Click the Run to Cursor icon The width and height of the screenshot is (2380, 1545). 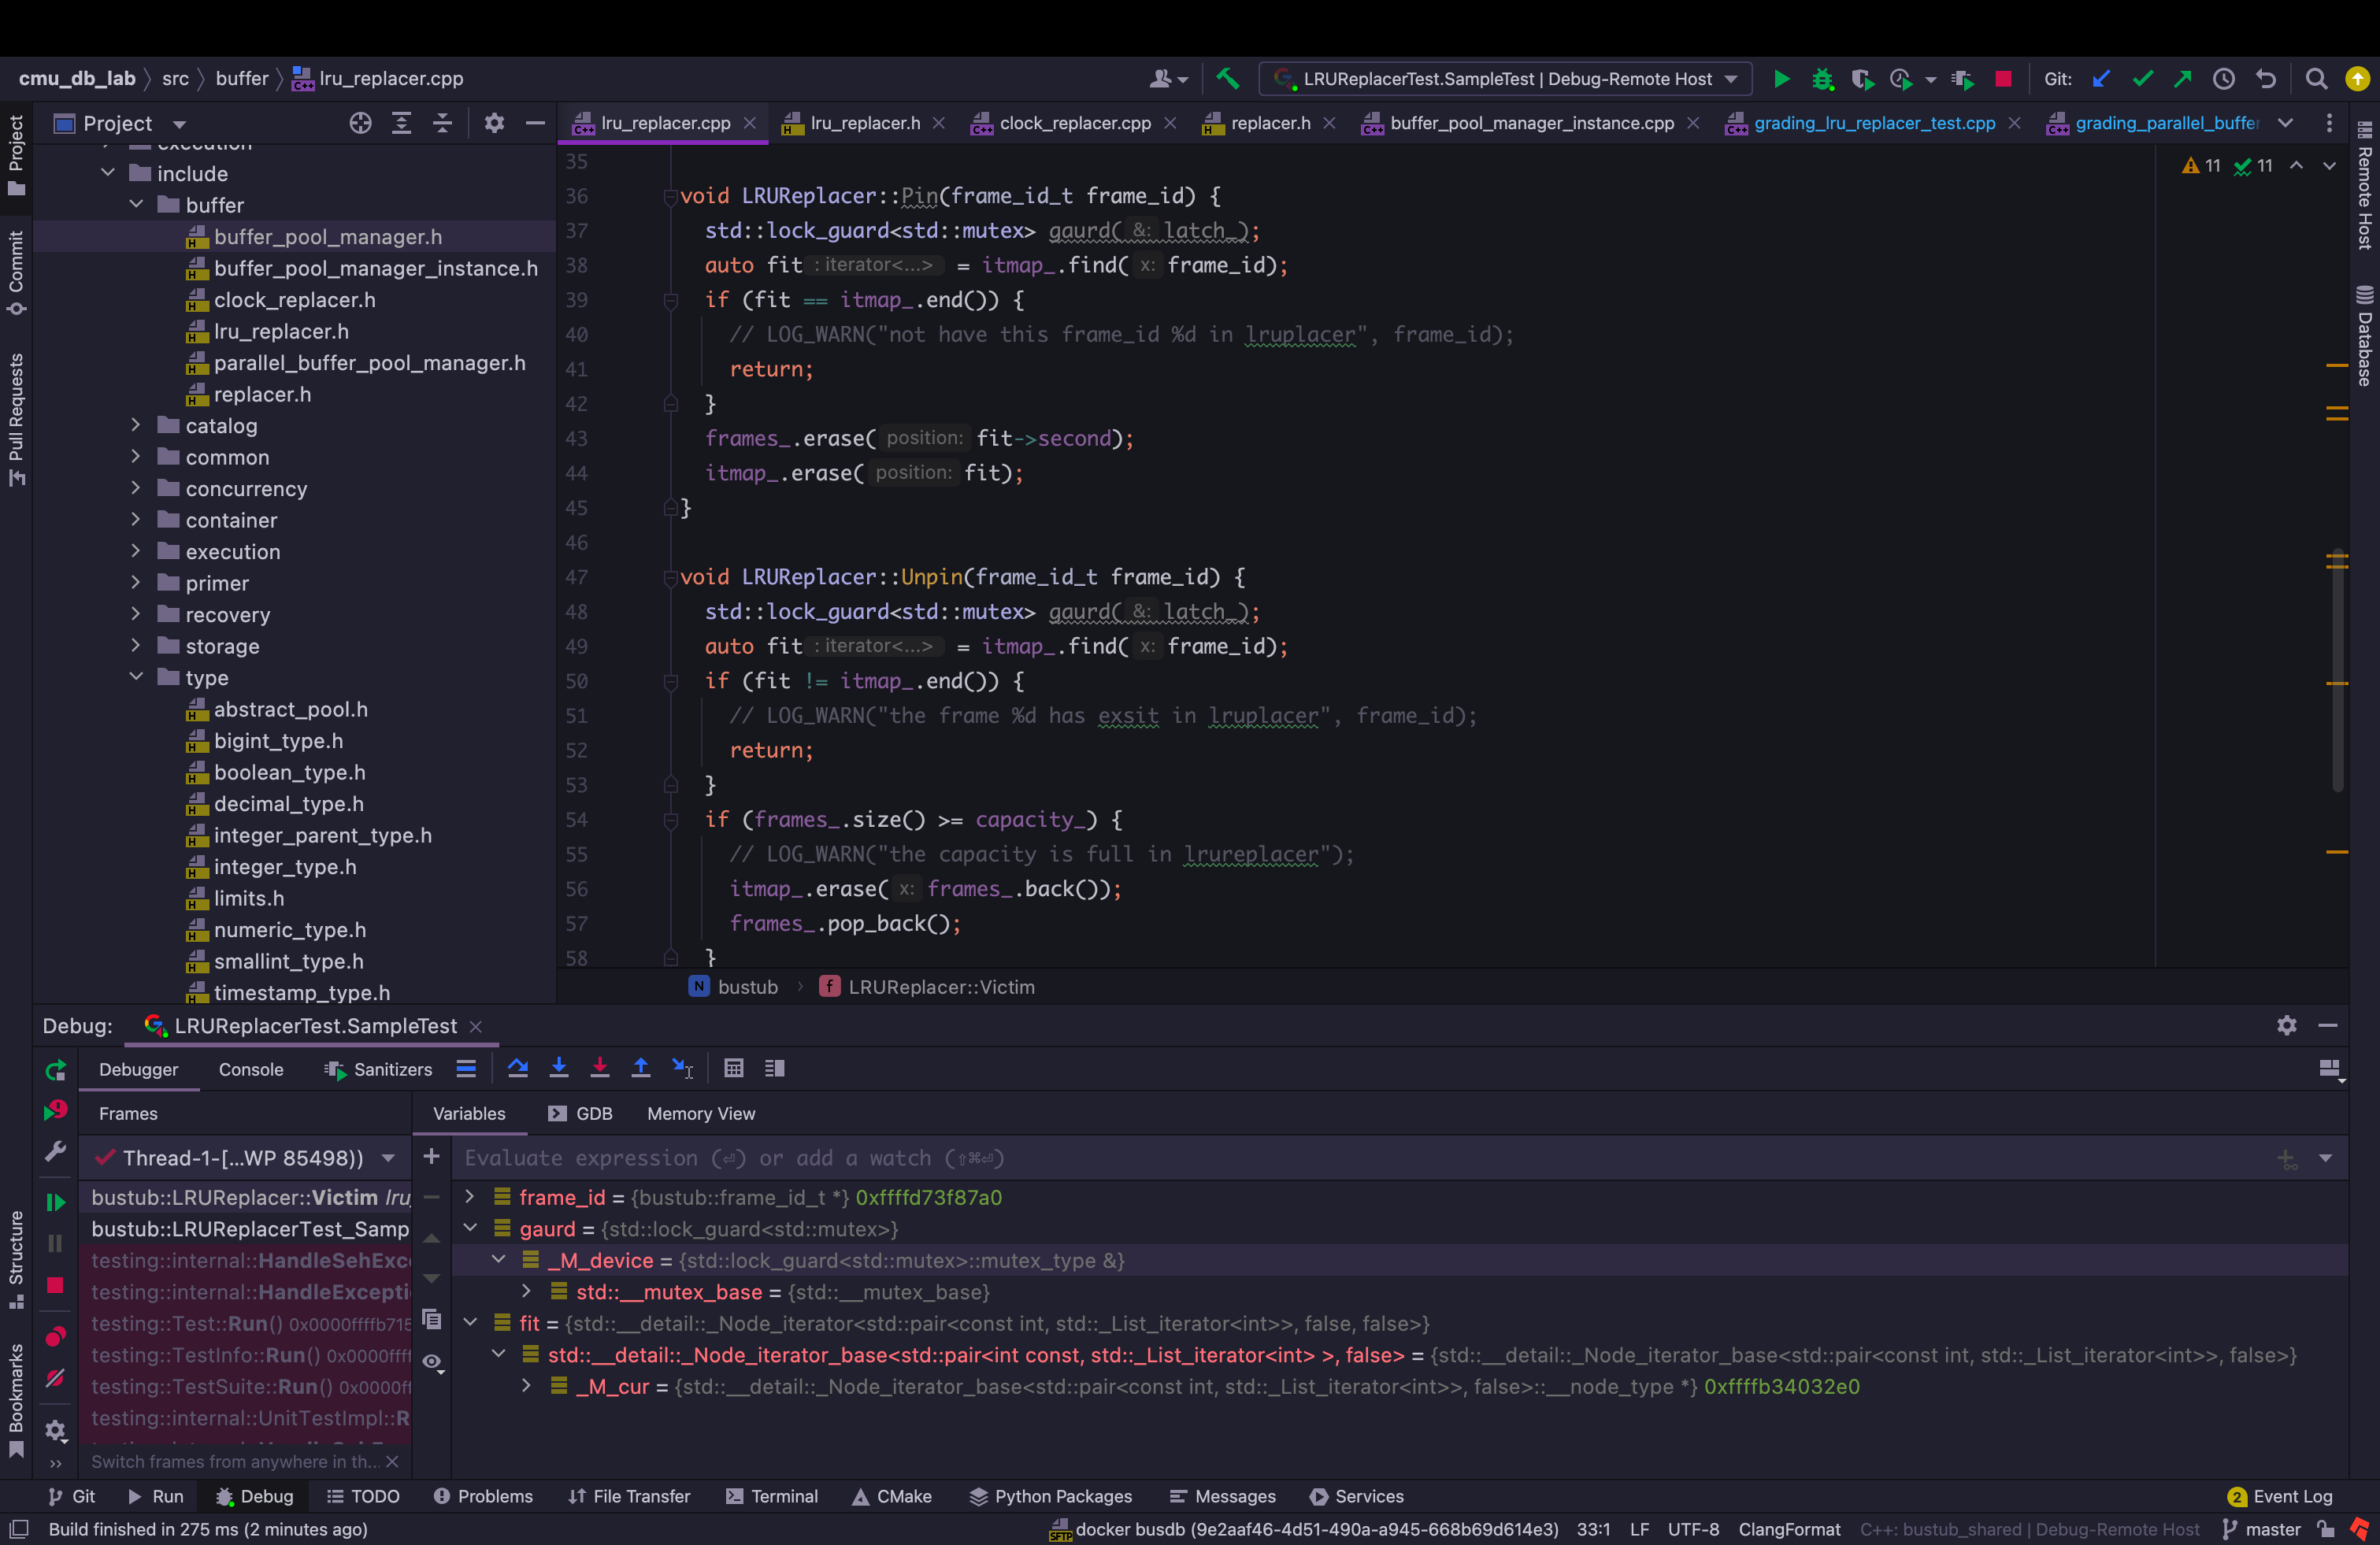tap(683, 1068)
